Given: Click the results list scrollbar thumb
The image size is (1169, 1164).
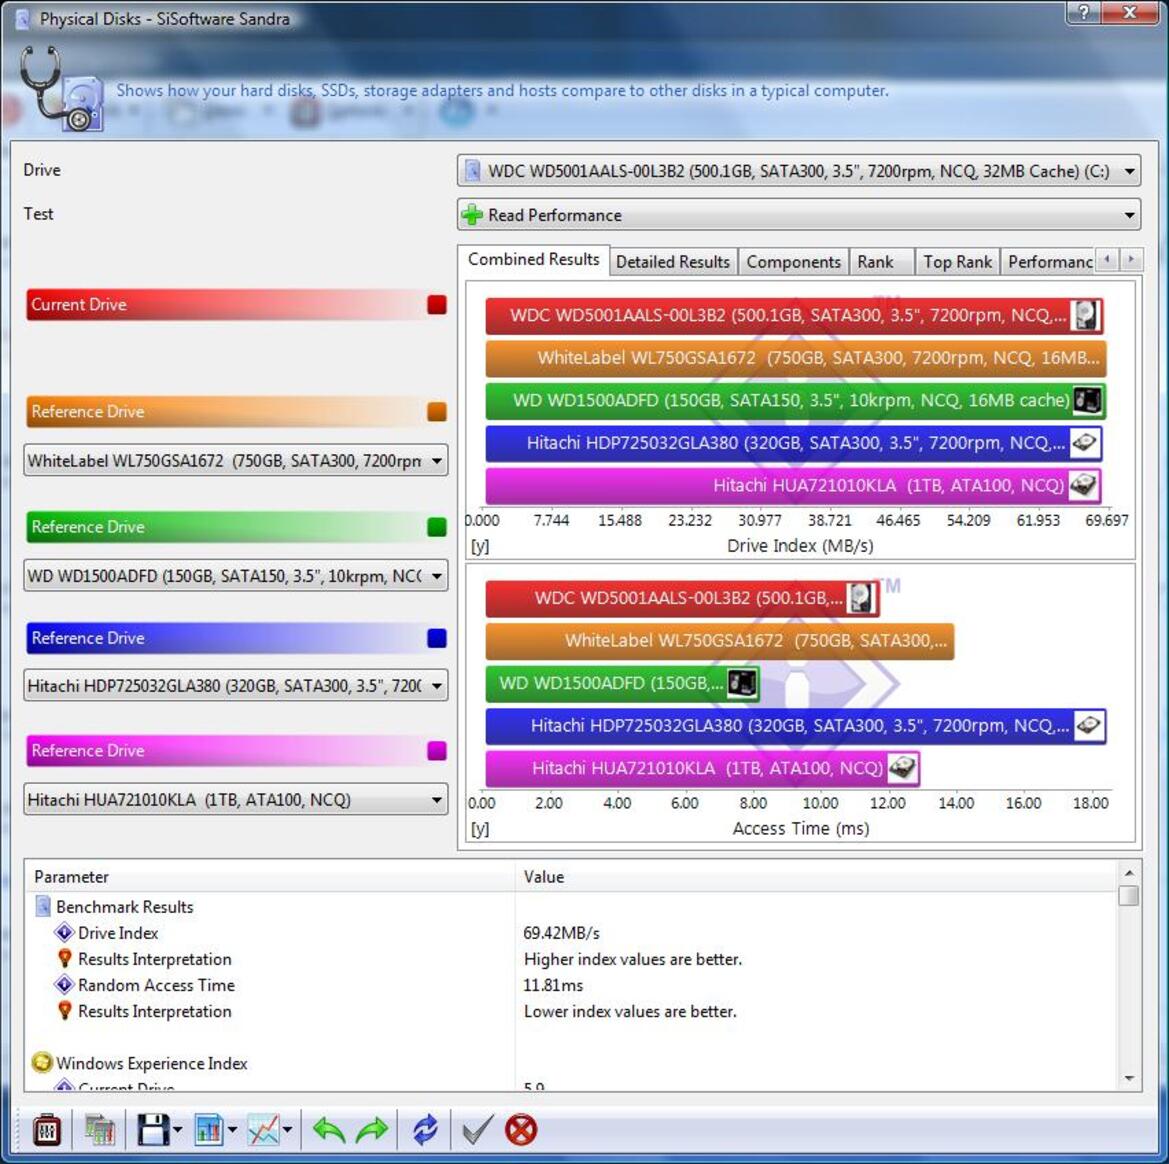Looking at the screenshot, I should coord(1129,894).
